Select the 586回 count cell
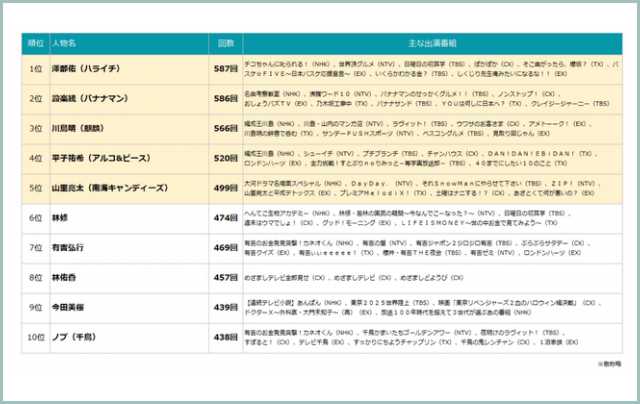This screenshot has height=404, width=640. click(225, 100)
